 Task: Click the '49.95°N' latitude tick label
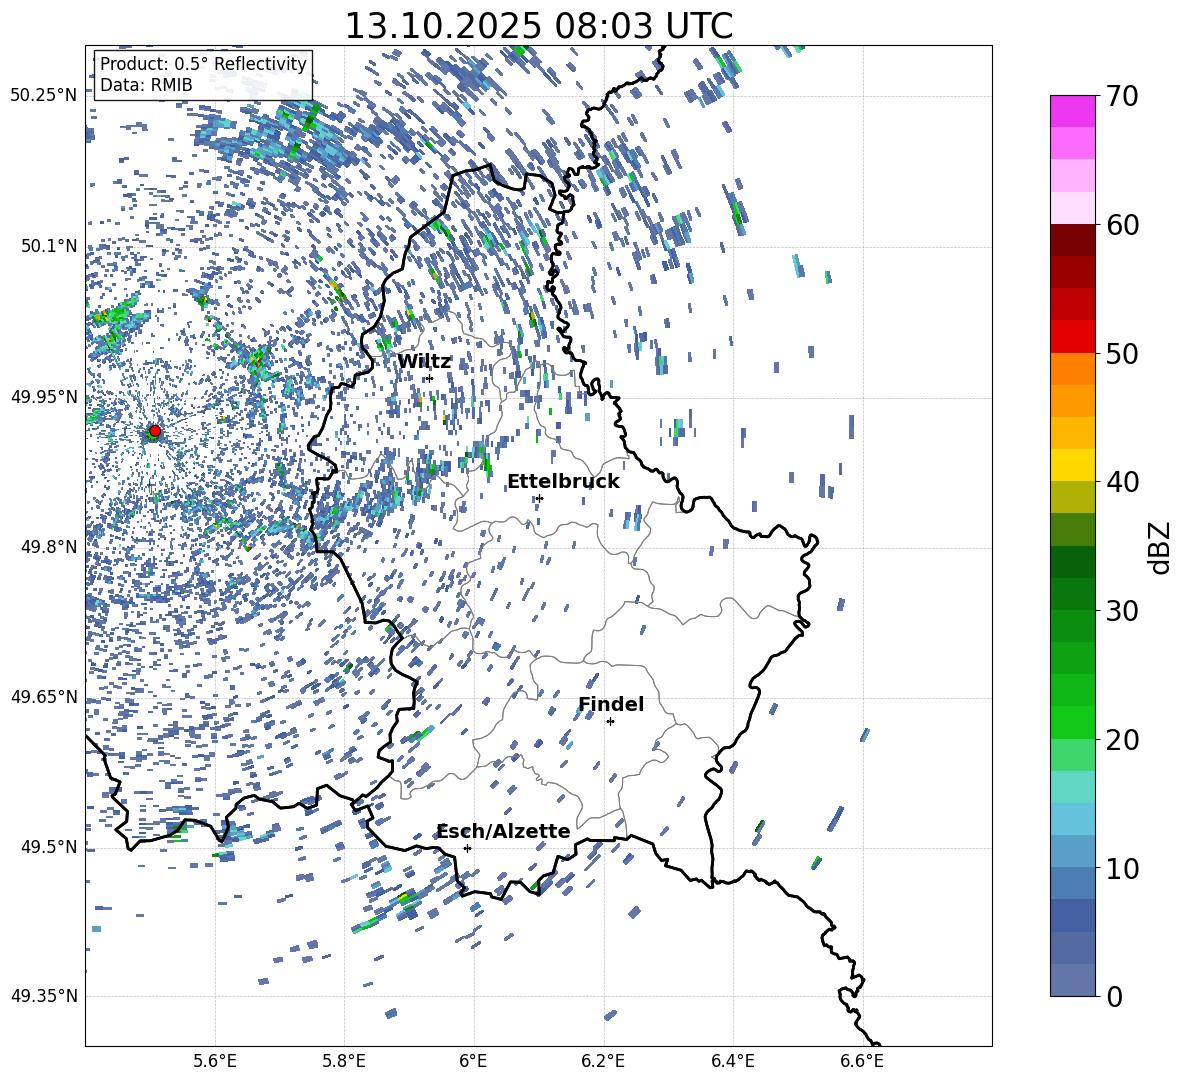click(x=43, y=396)
